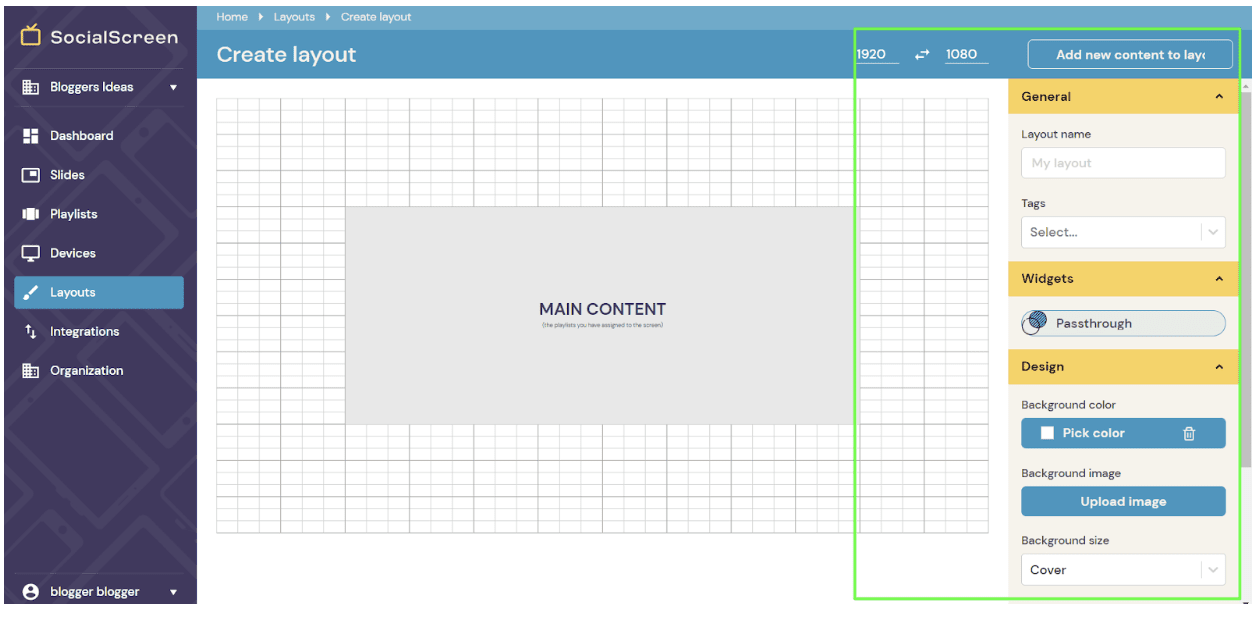Click the Devices monitor icon
Screen dimensions: 1260x624
coord(30,253)
